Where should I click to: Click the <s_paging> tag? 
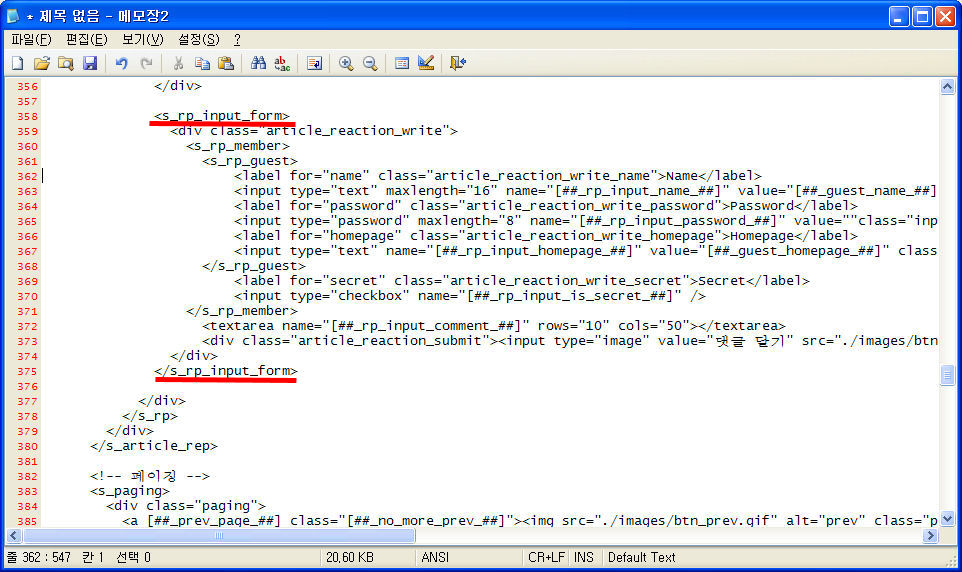pyautogui.click(x=129, y=490)
